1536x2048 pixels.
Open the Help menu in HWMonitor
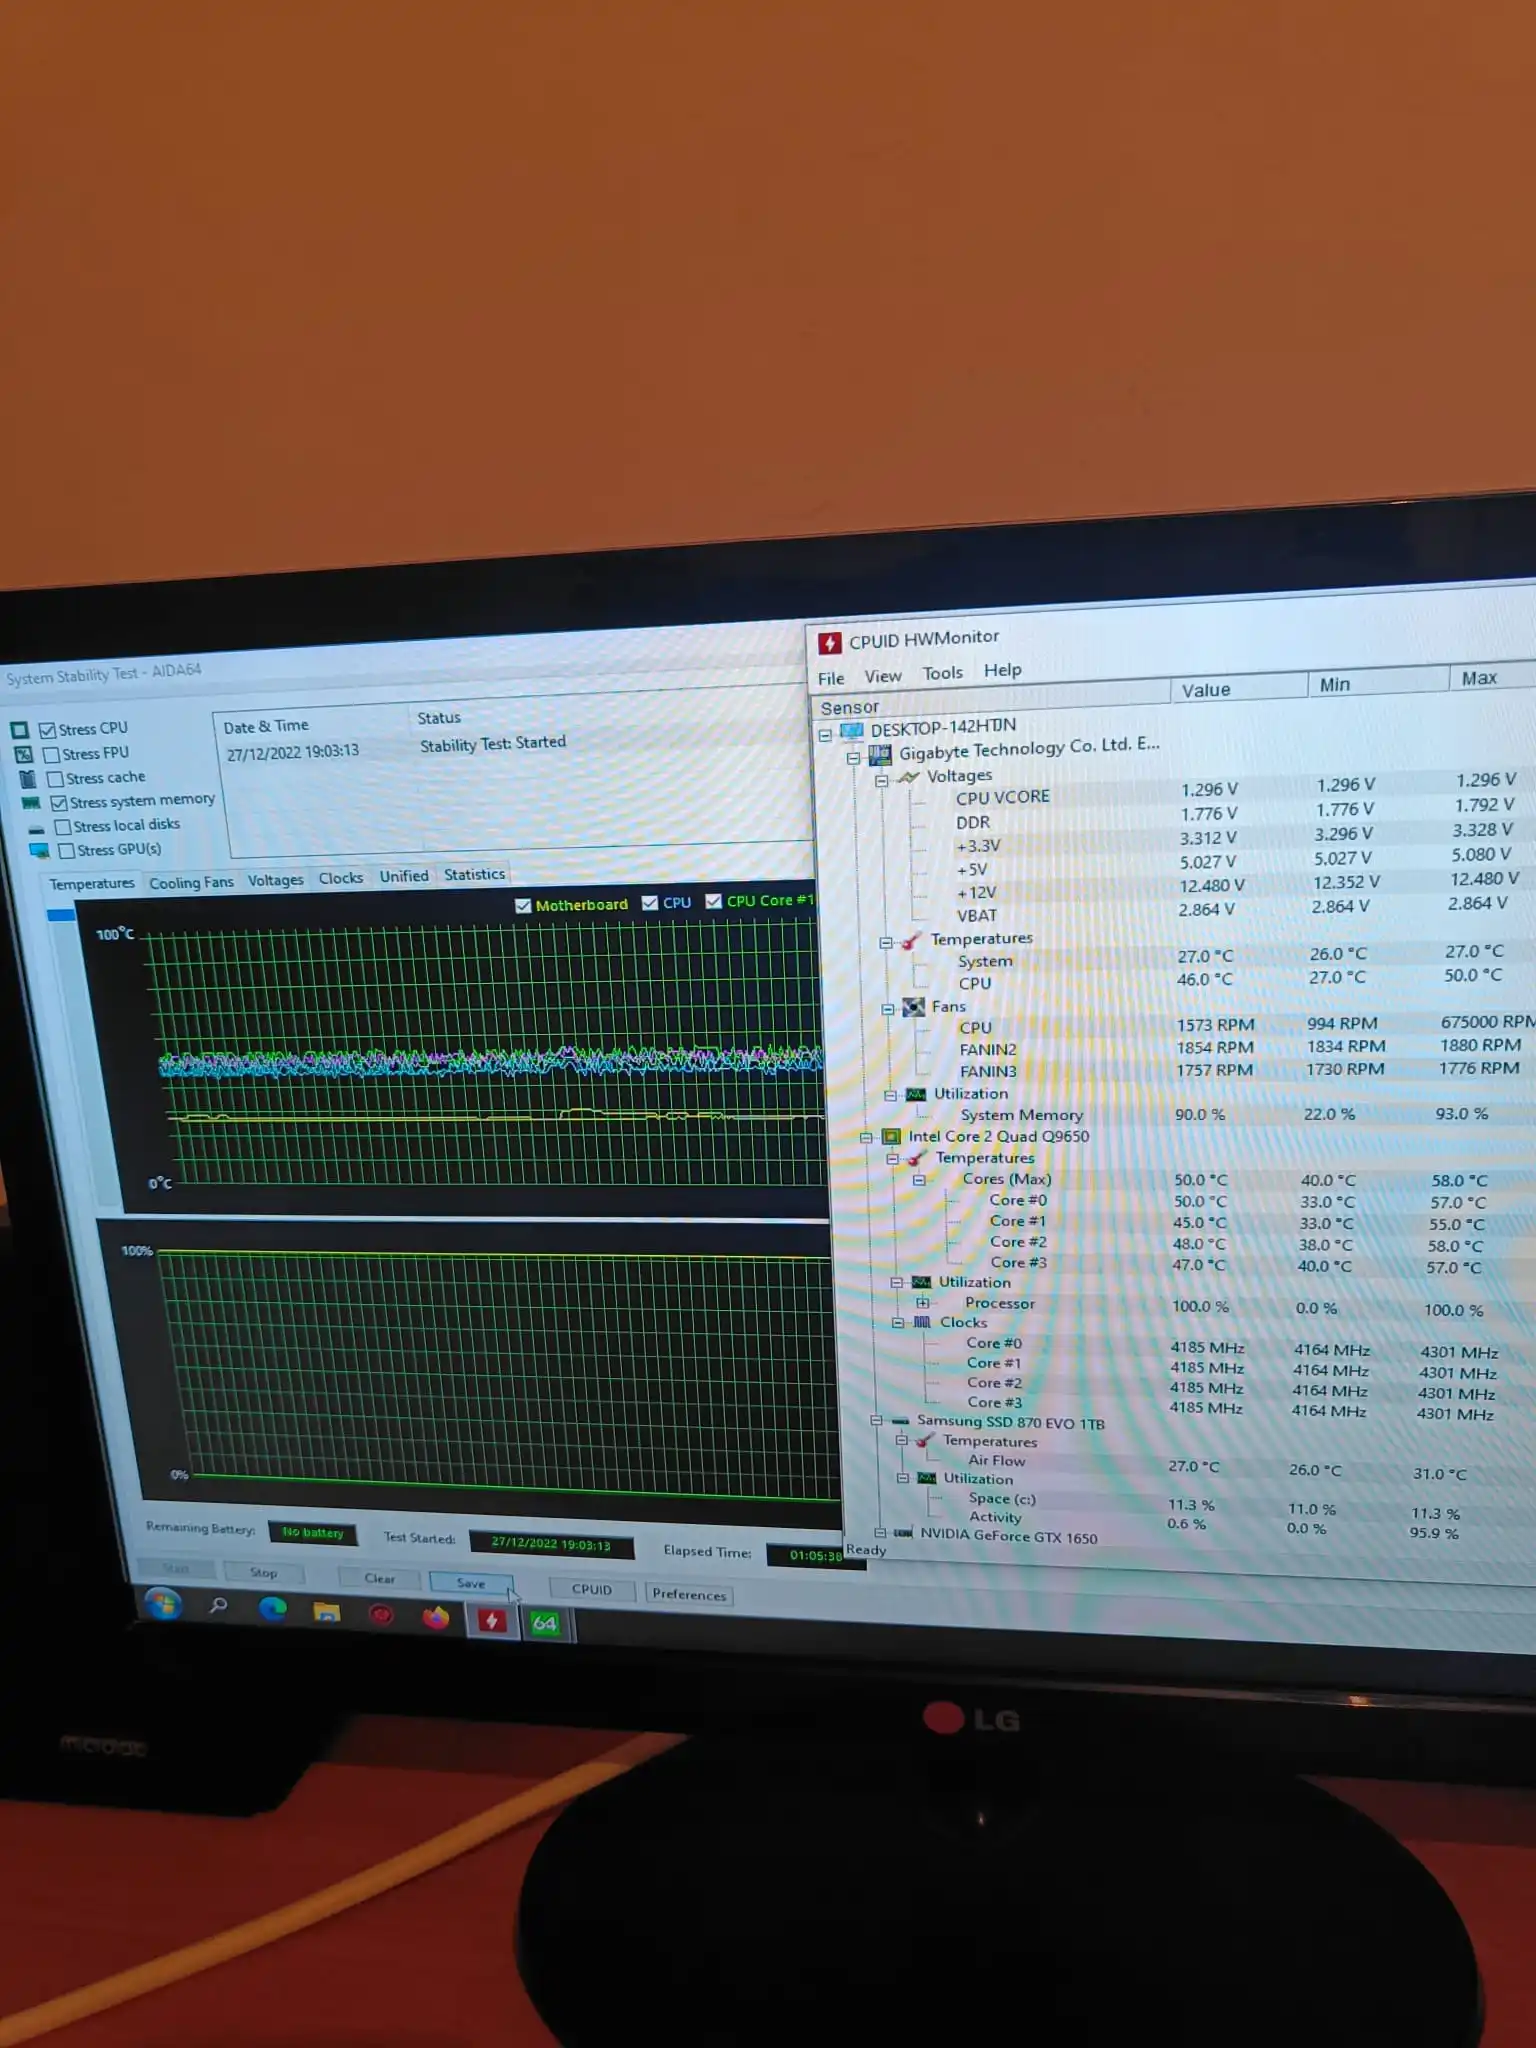pos(1002,670)
